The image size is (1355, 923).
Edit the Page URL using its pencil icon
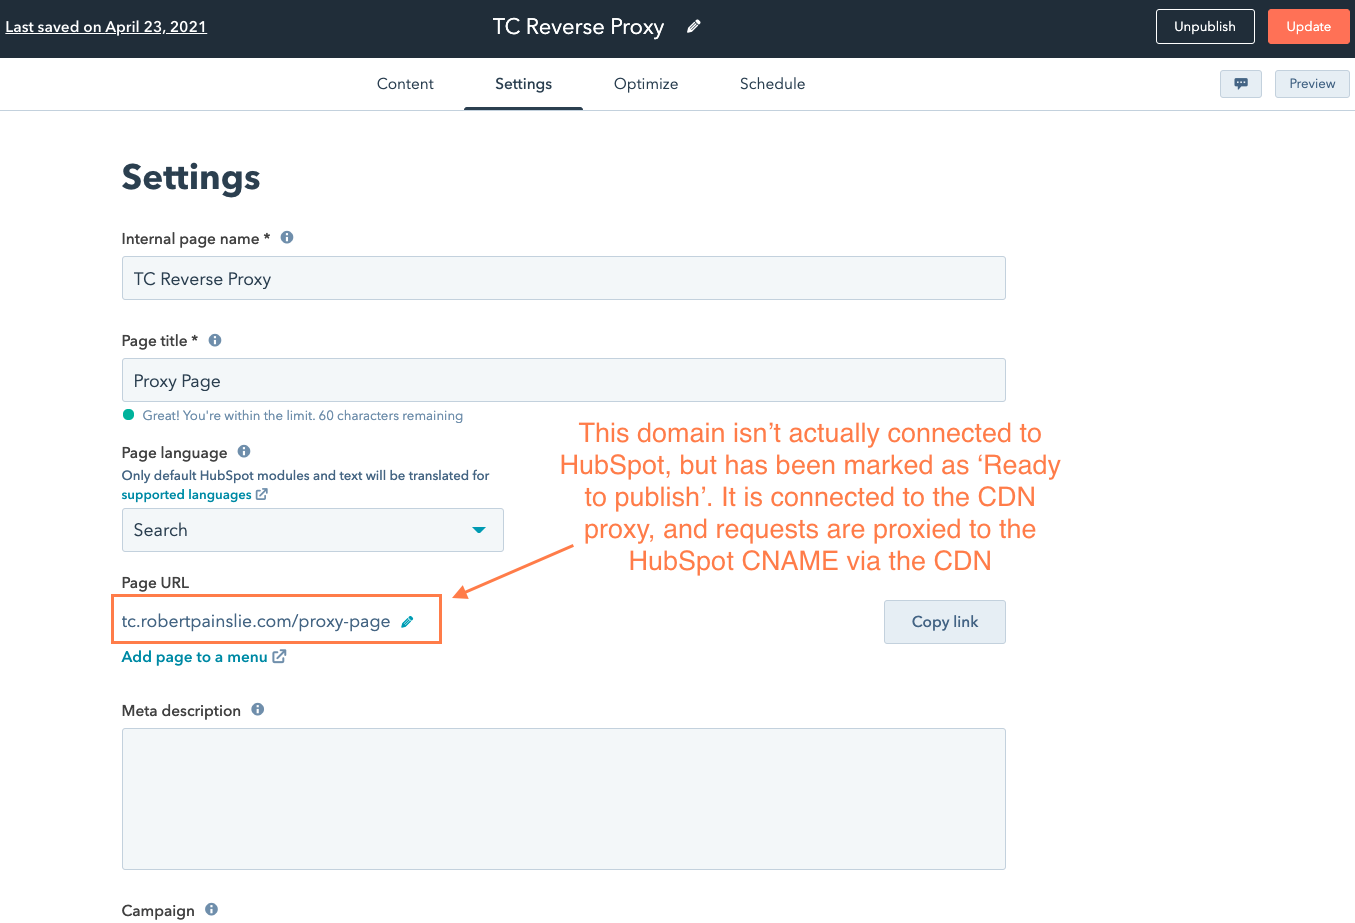(407, 621)
